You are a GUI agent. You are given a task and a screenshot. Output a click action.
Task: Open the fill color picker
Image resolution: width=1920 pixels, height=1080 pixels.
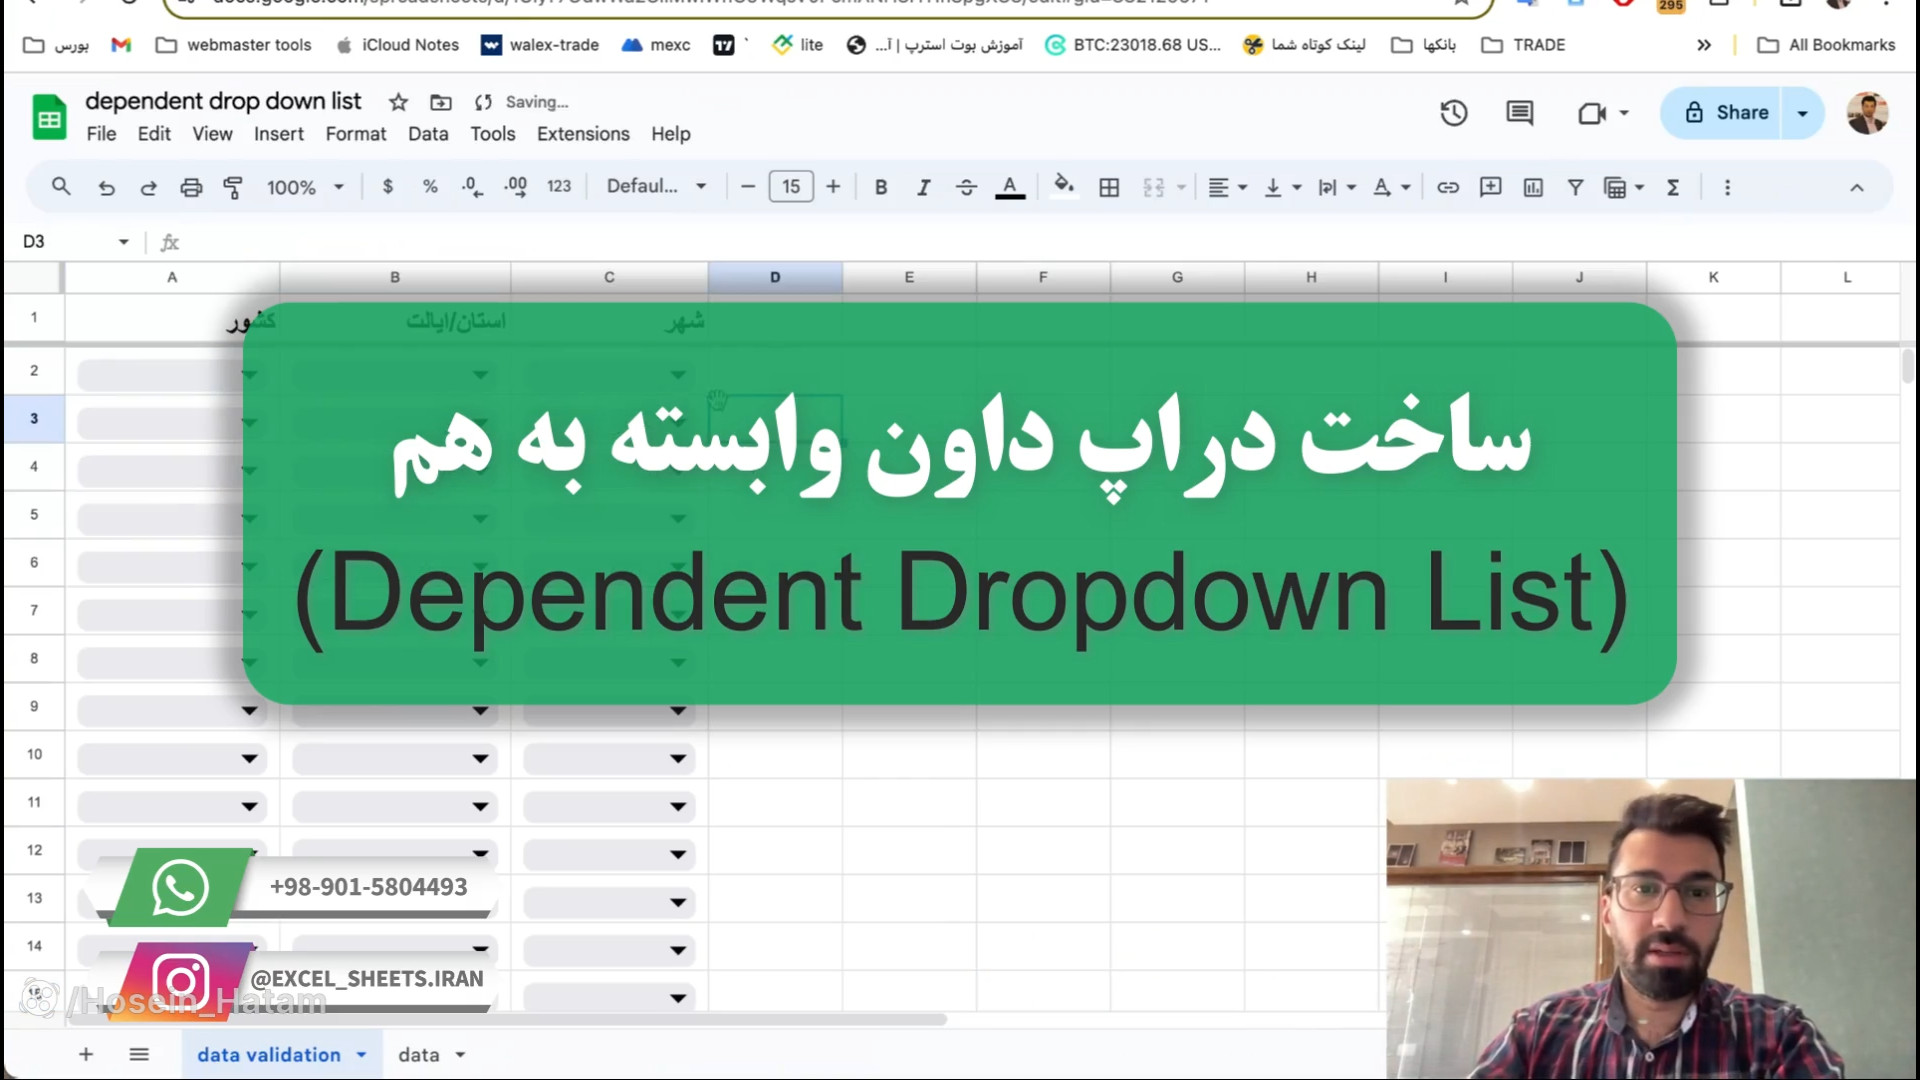pos(1064,187)
